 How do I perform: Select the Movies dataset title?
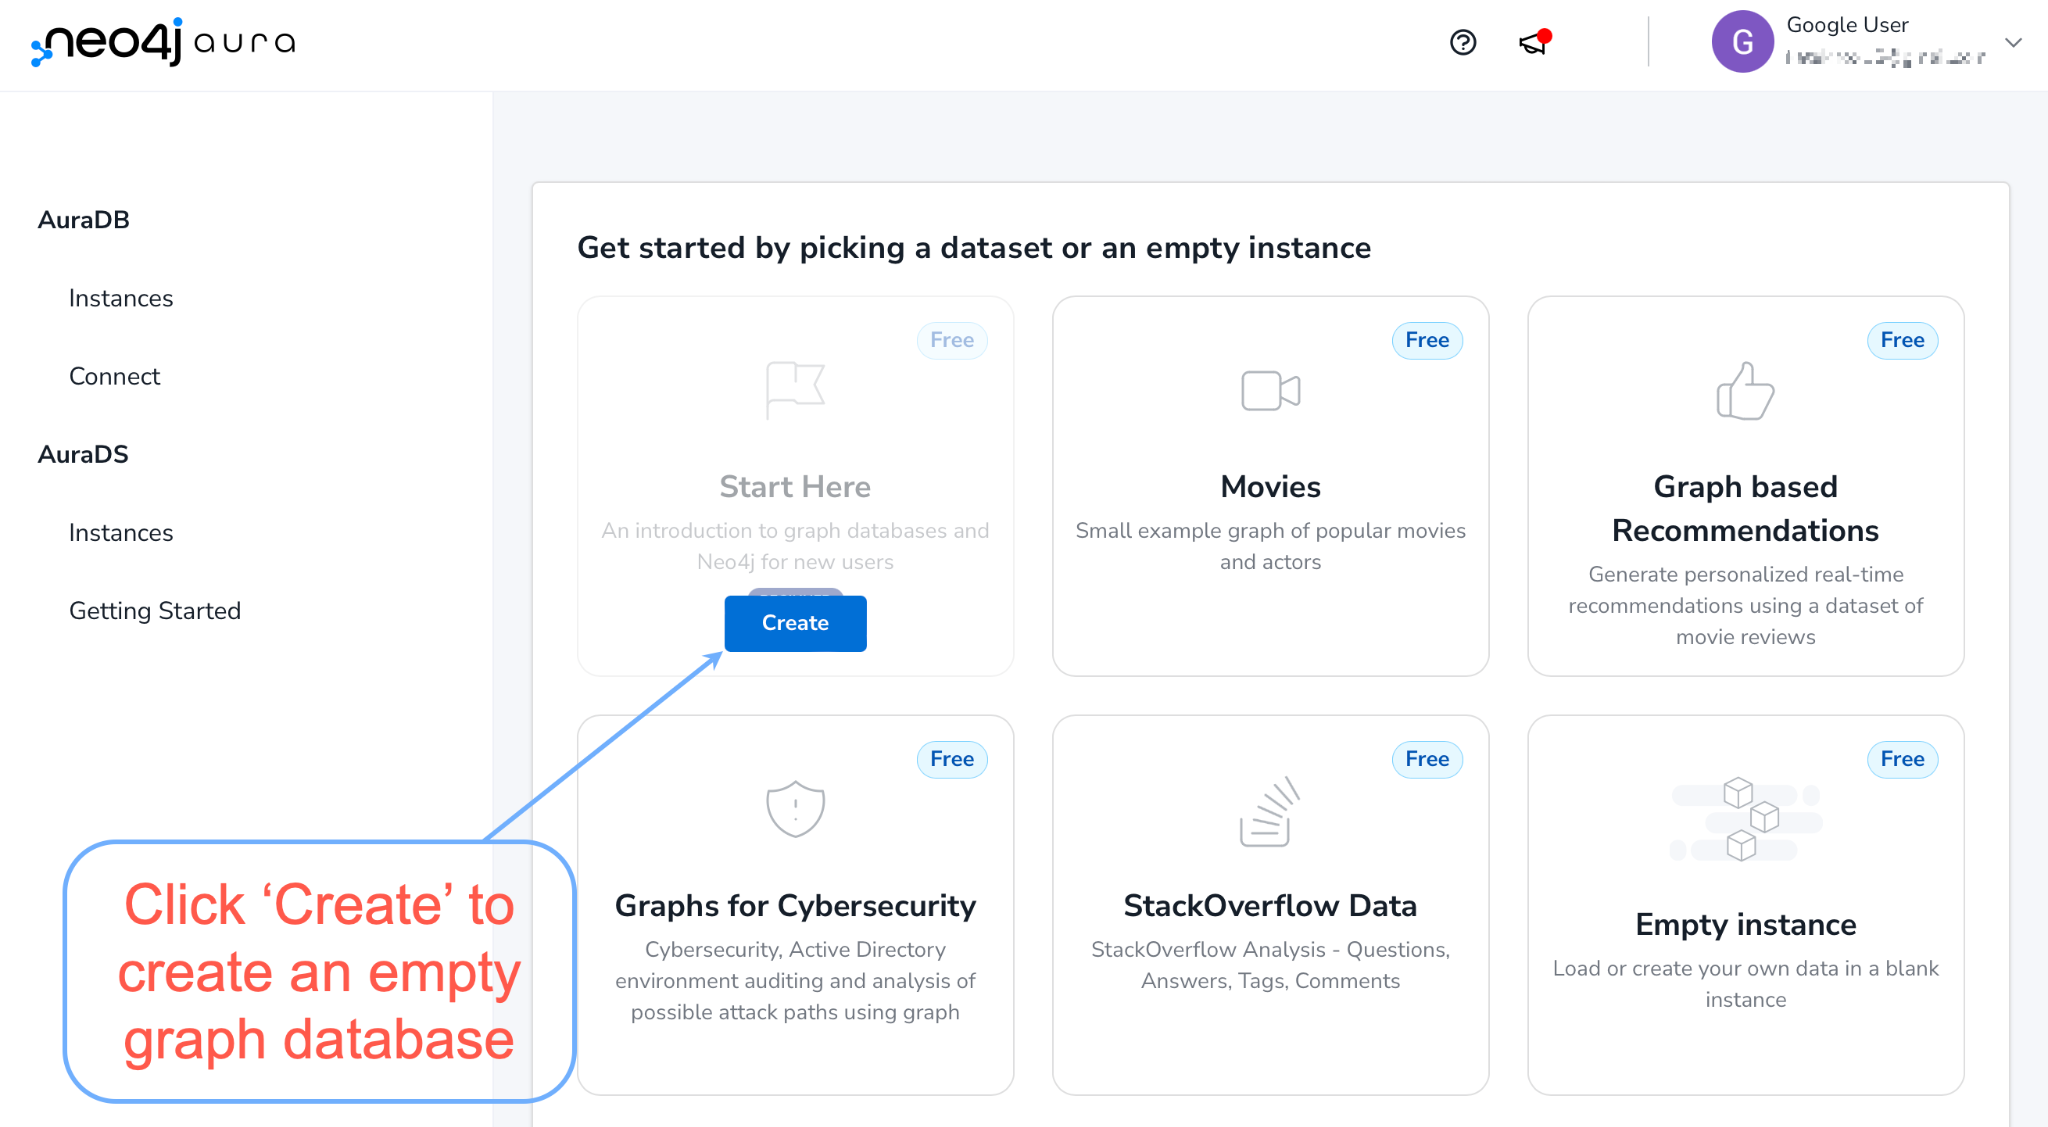pos(1270,487)
